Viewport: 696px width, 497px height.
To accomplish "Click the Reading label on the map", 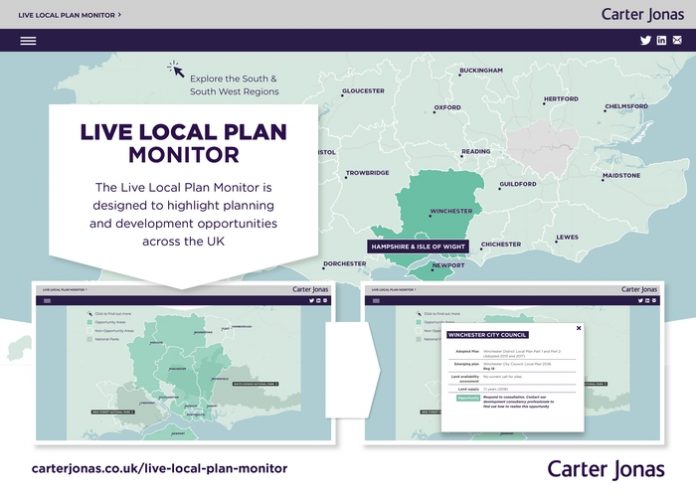I will 475,152.
